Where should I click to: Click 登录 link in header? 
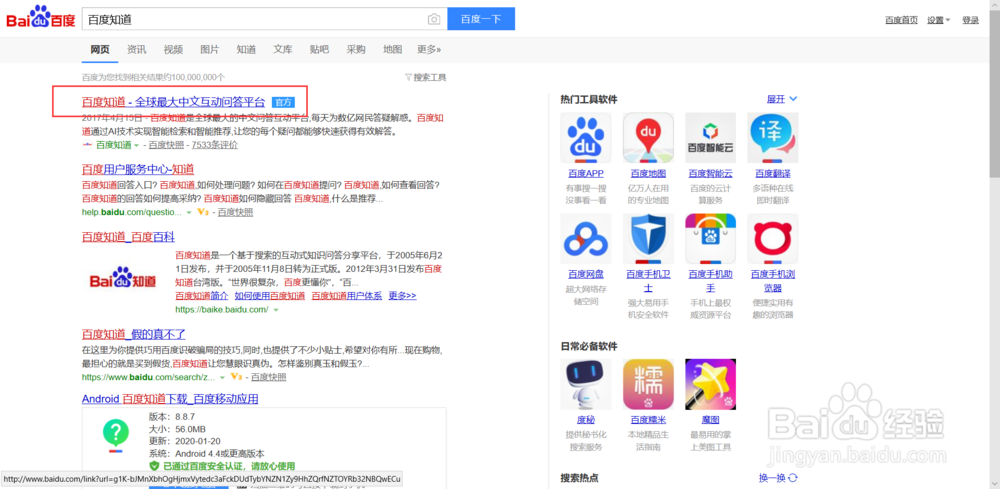pos(970,20)
